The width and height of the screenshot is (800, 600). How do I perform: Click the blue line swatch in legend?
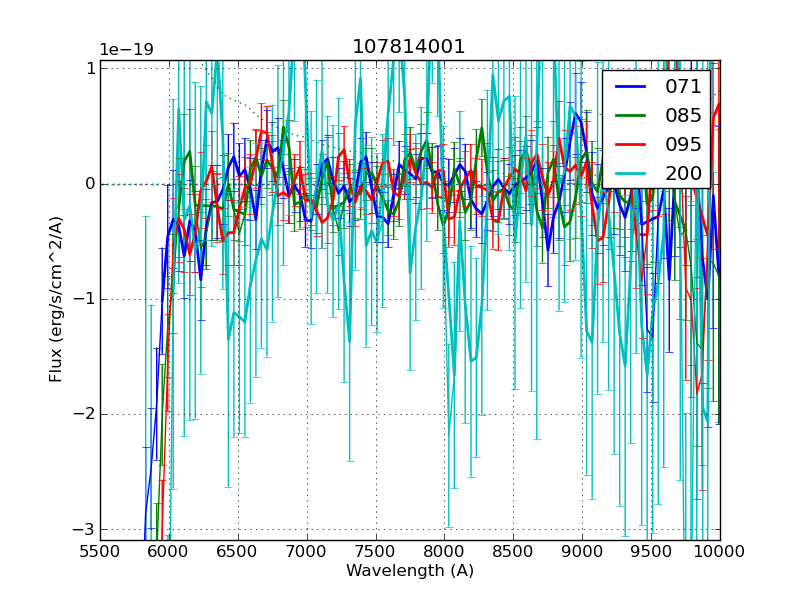click(x=630, y=87)
